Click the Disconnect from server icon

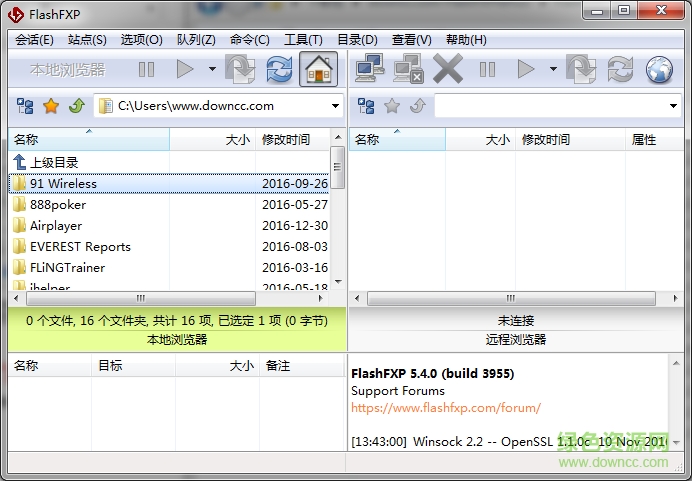(409, 69)
